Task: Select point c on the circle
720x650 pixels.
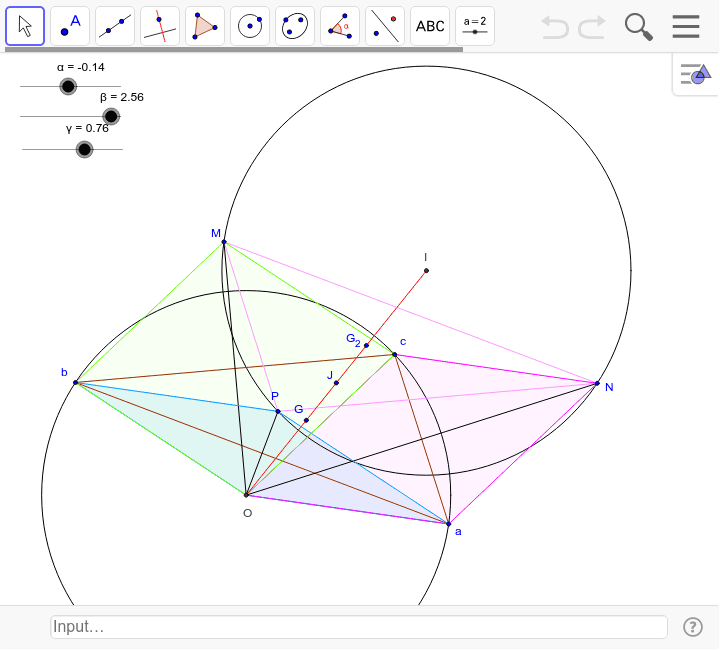Action: point(394,354)
